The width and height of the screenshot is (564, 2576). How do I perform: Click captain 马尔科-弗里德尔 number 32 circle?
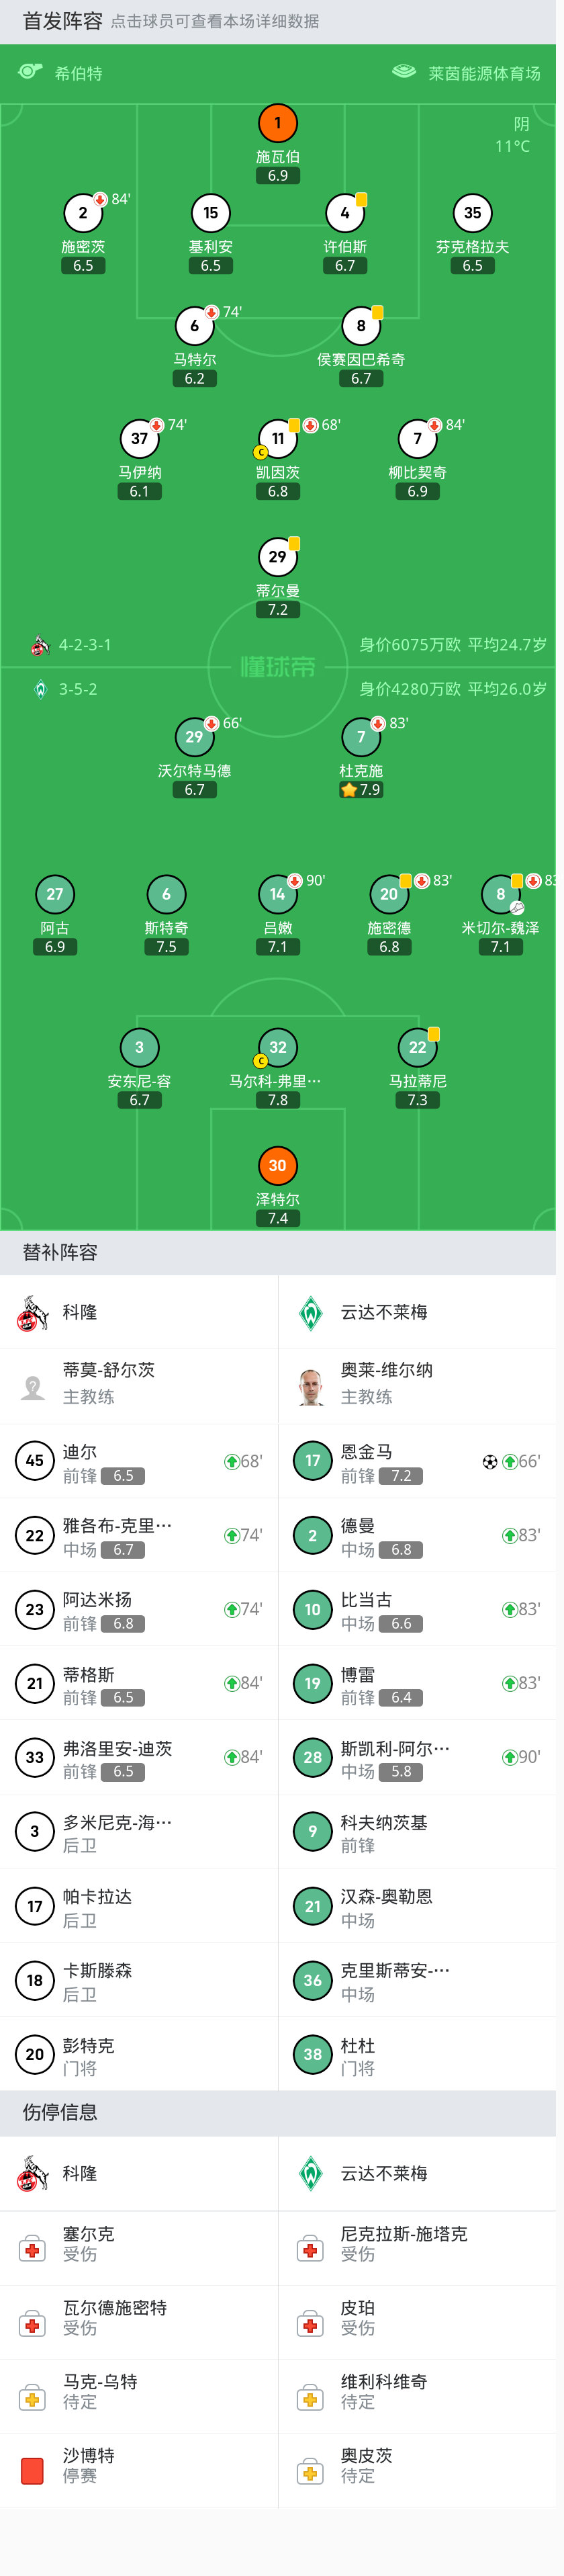[x=278, y=1048]
